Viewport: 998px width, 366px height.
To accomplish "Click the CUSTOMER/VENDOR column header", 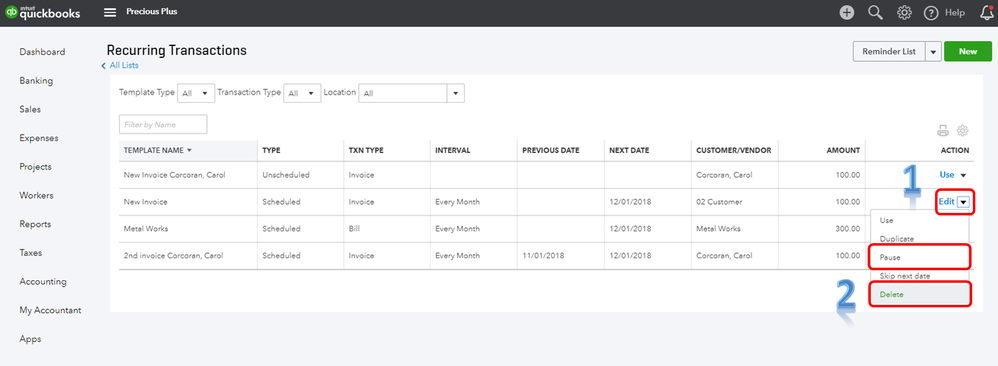I will point(733,151).
